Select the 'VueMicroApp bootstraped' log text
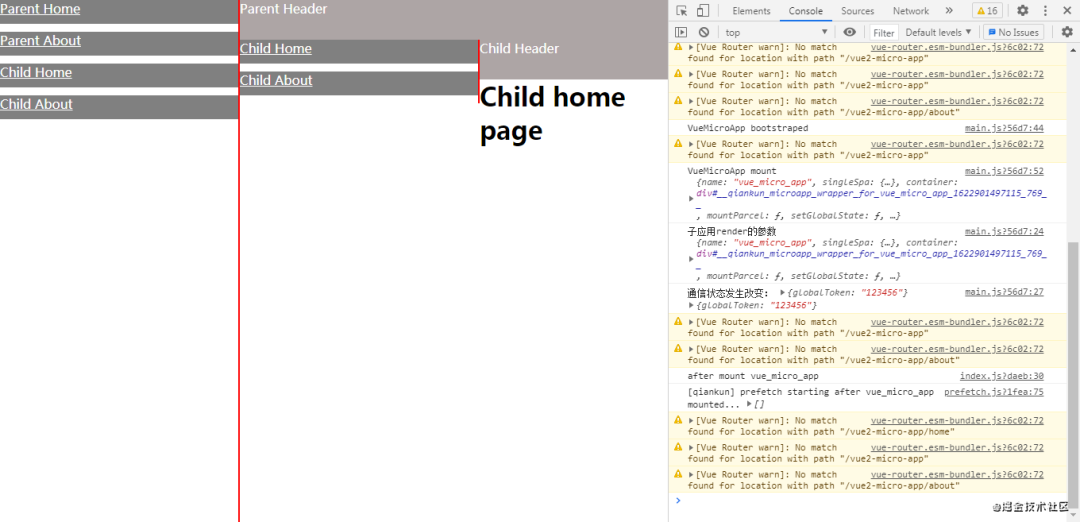The image size is (1080, 522). [x=748, y=128]
